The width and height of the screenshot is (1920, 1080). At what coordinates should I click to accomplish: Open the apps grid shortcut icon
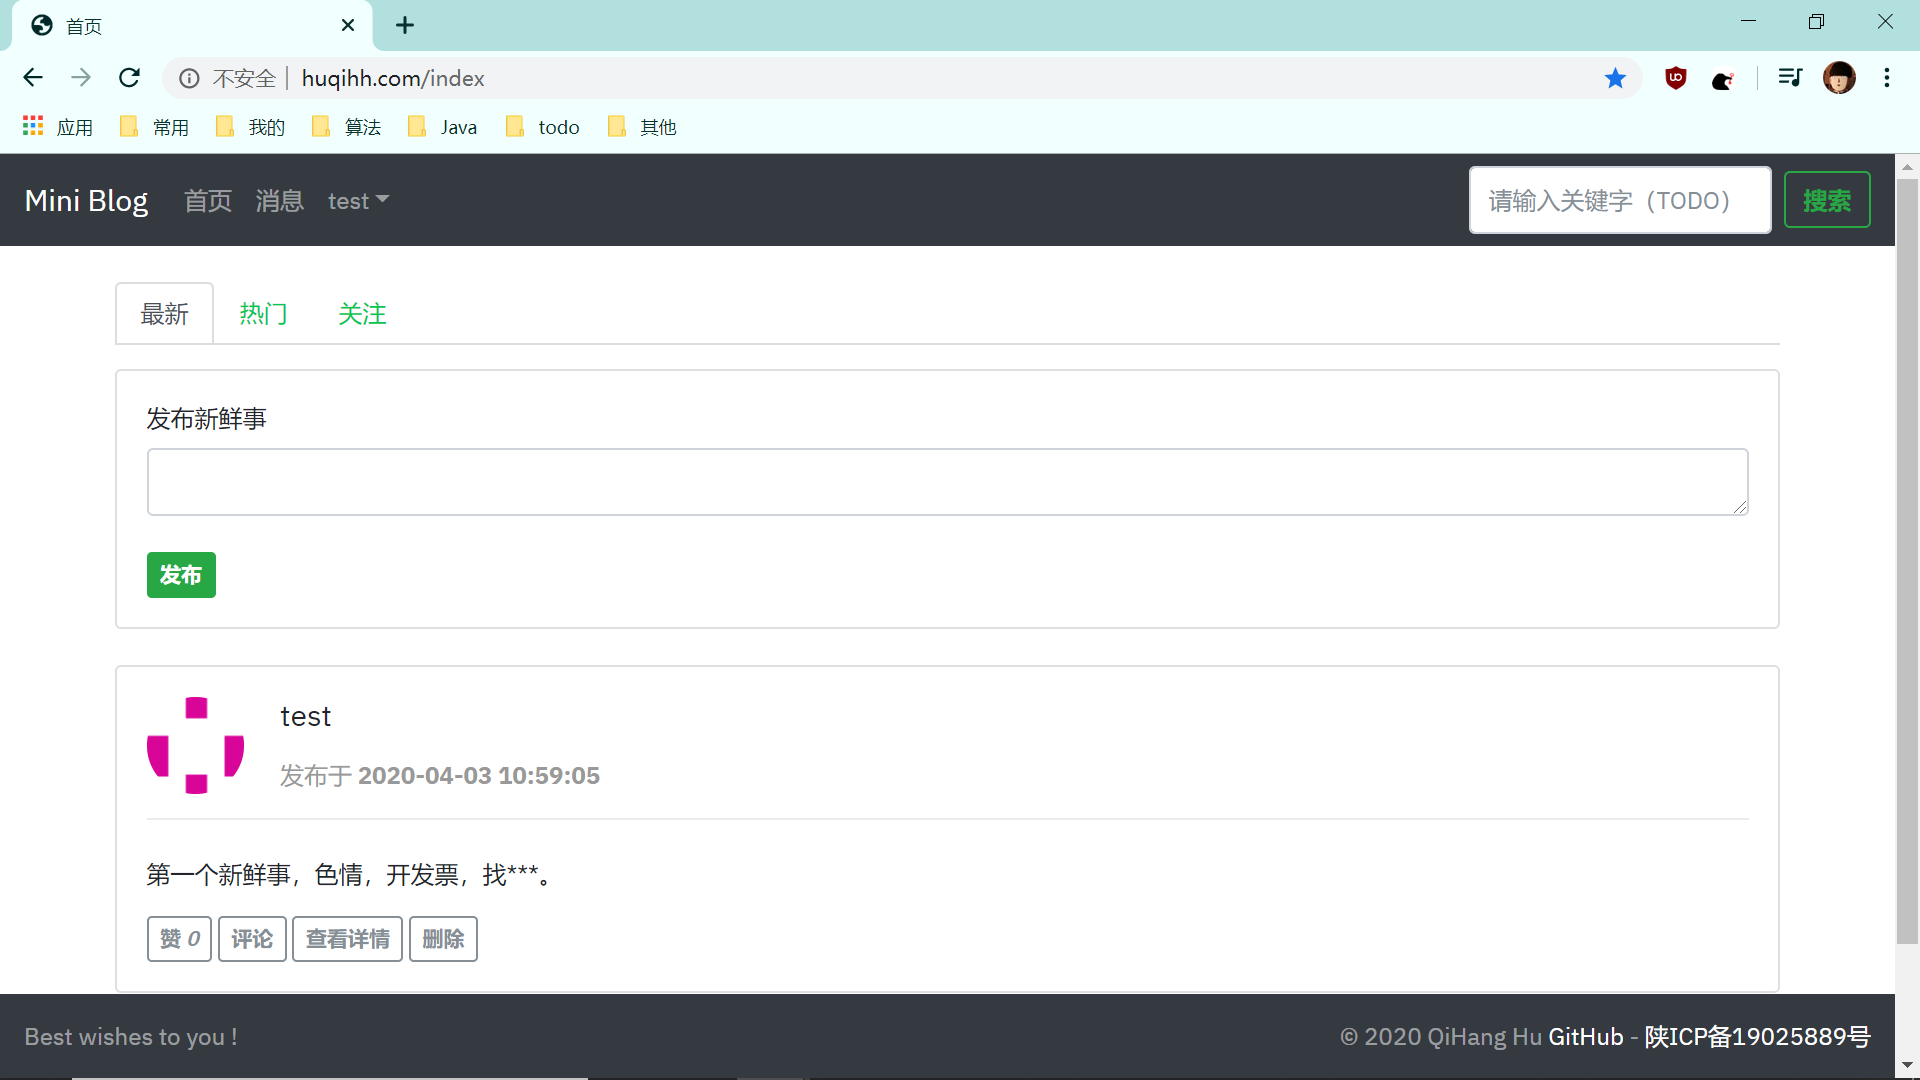click(33, 126)
